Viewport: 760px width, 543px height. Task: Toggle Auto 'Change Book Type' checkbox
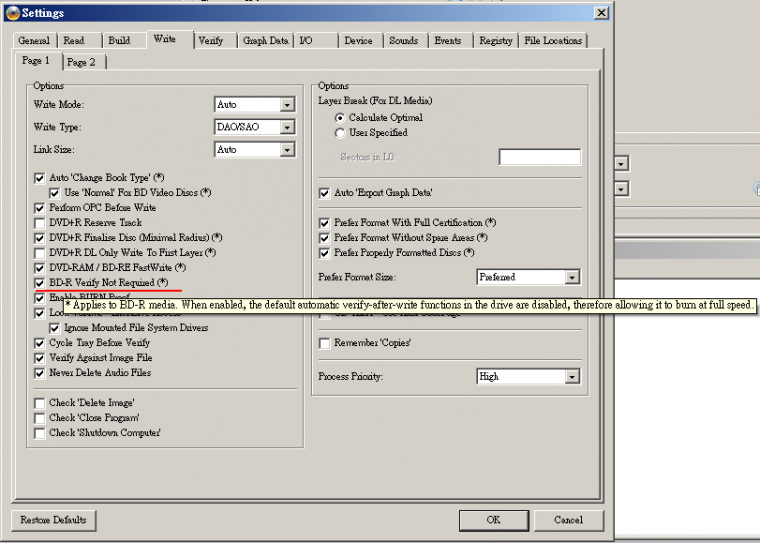40,178
